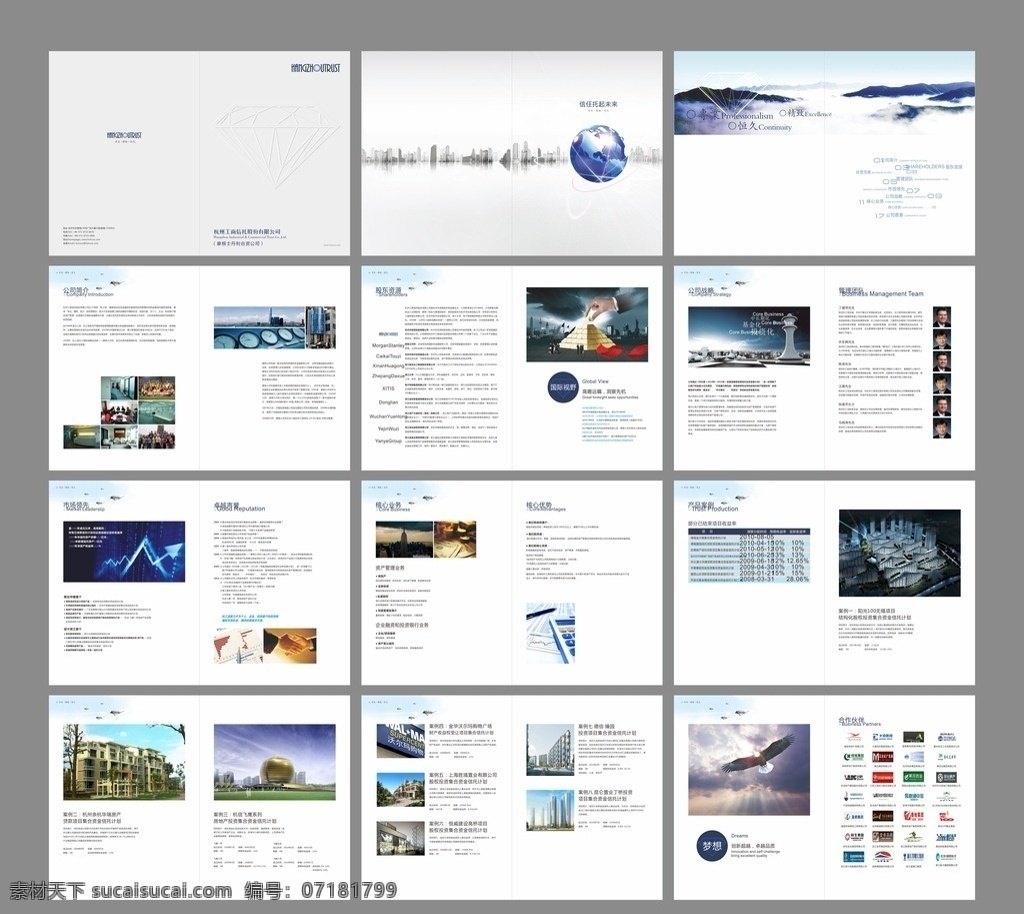Click the 合作伙伴 Business Partners heading

tap(860, 722)
